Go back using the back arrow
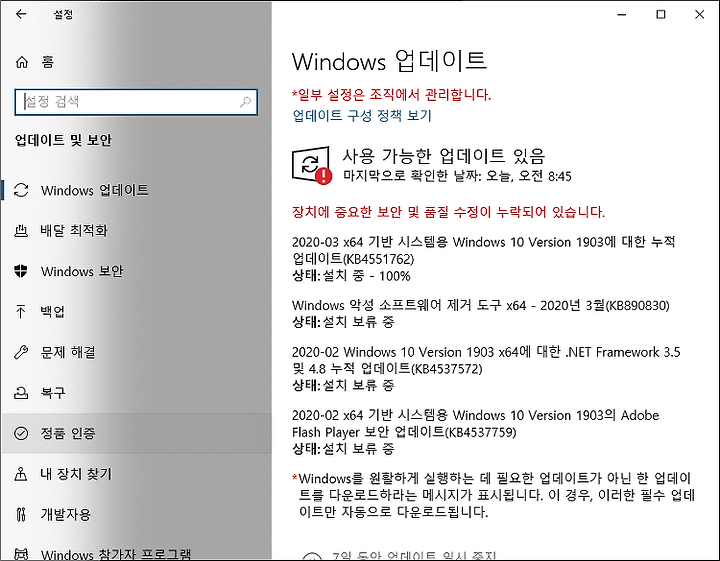The image size is (720, 561). point(21,14)
